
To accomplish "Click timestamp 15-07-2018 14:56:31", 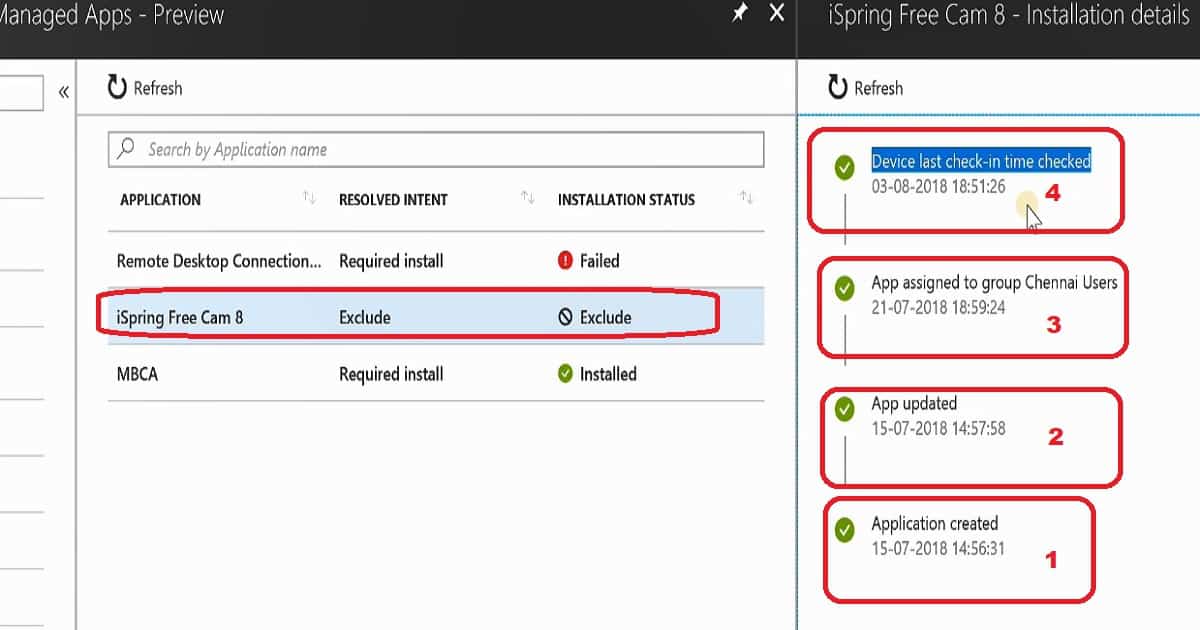I will click(938, 548).
